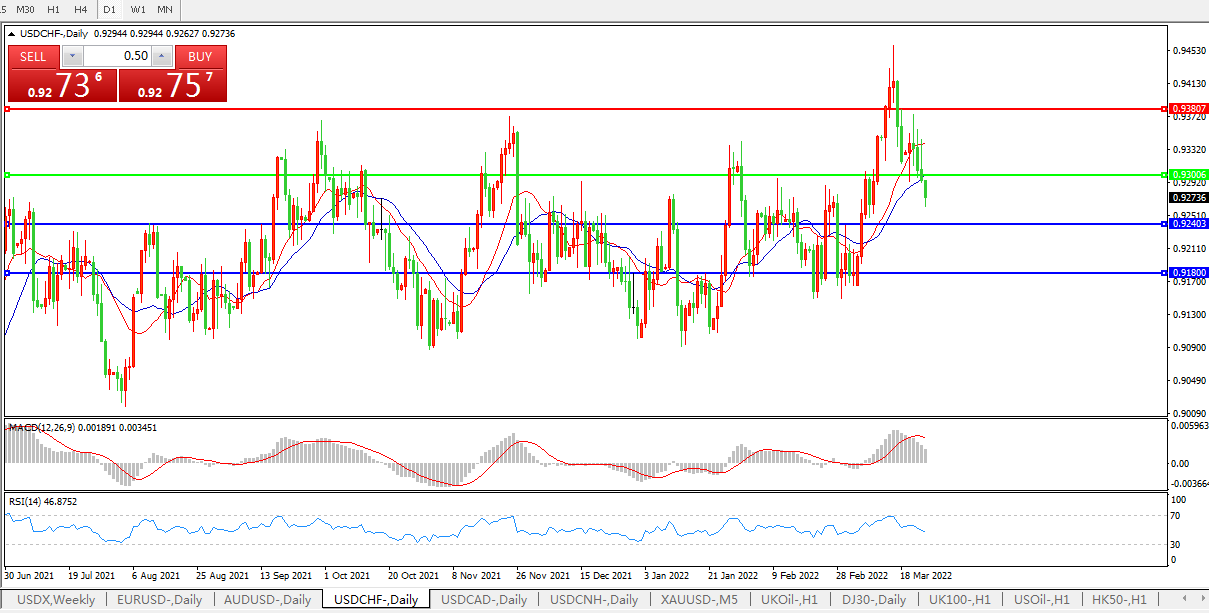Switch the chart to the M30 timeframe
Viewport: 1209px width, 613px height.
[x=26, y=9]
